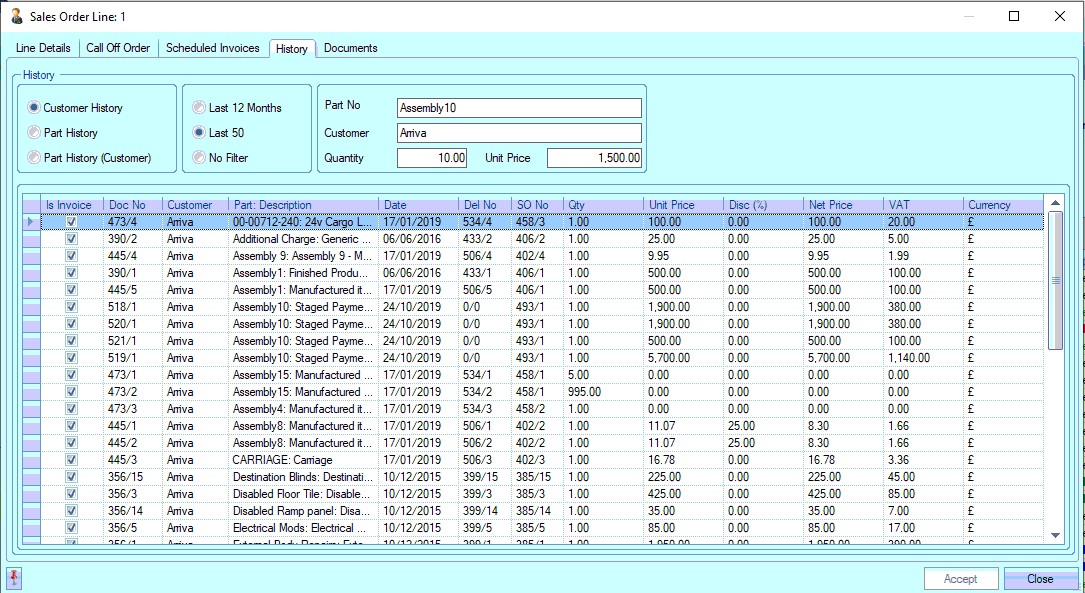The height and width of the screenshot is (593, 1085).
Task: Open the Documents tab
Action: click(x=350, y=48)
